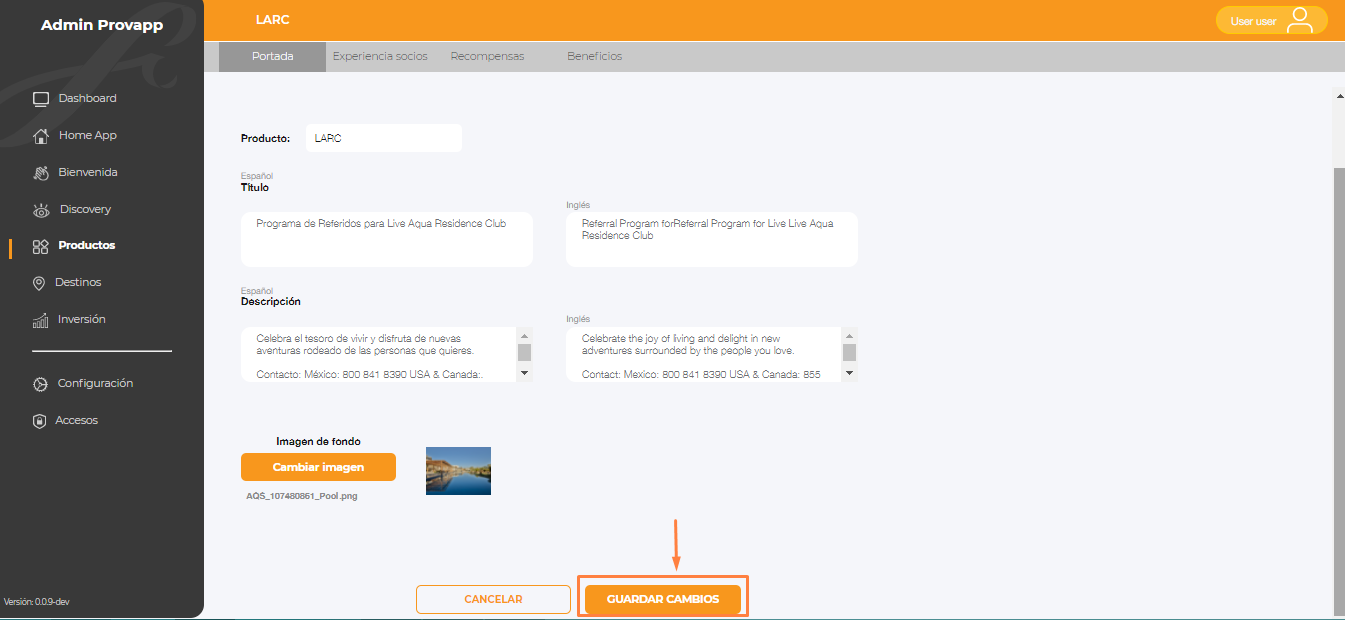Click GUARDAR CAMBIOS to save
Screen dimensions: 1345x620
663,599
